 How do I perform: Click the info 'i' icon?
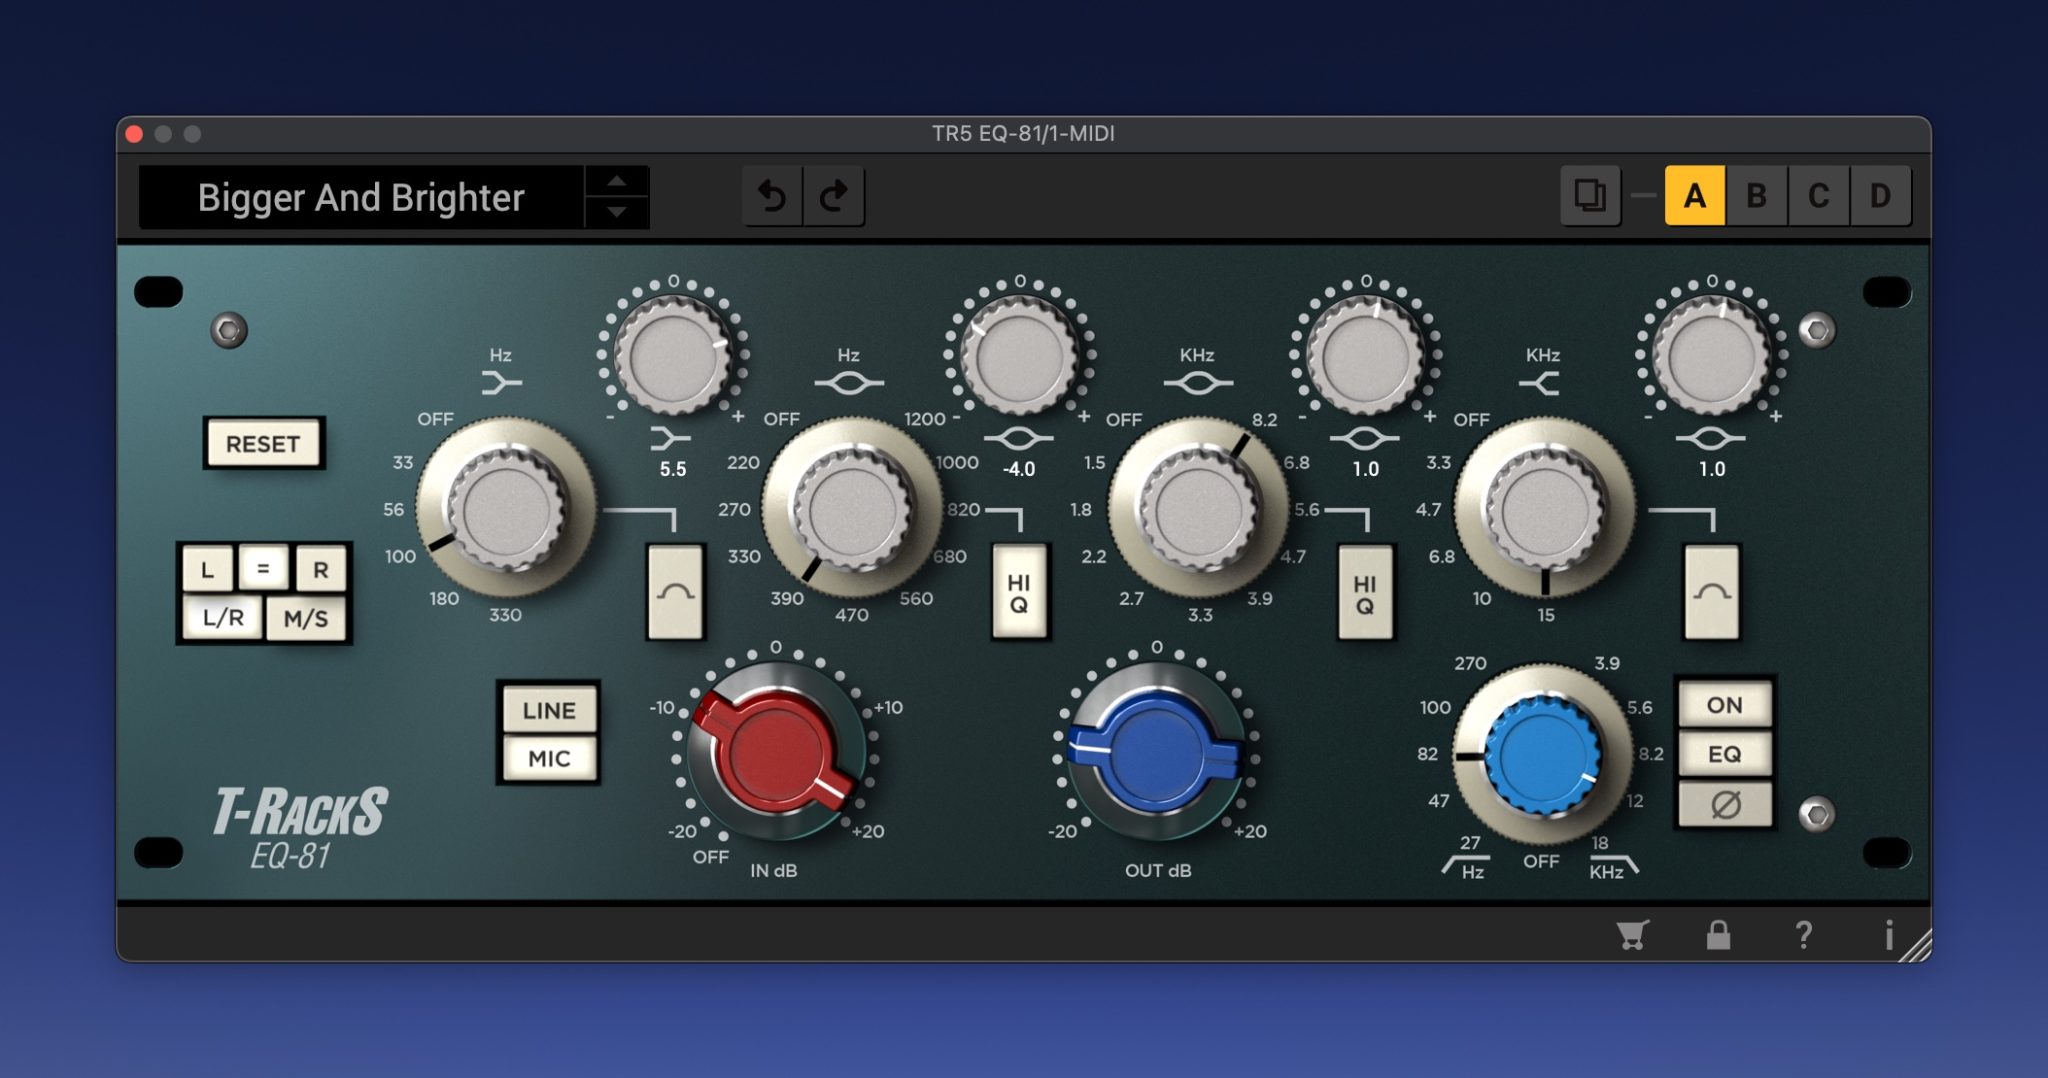tap(1888, 935)
